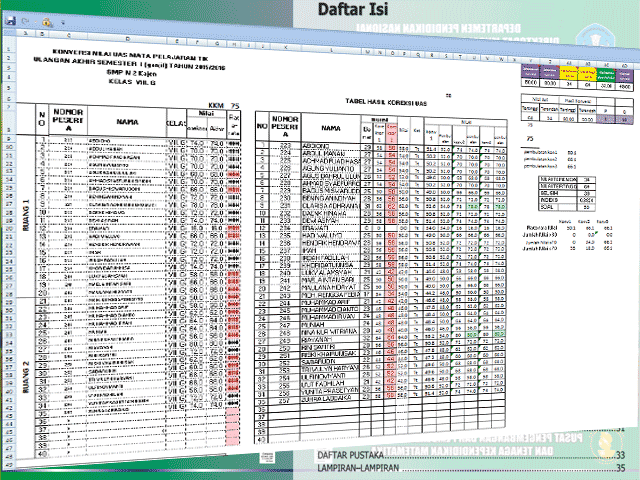Select column M header
The image size is (640, 480).
pos(368,52)
